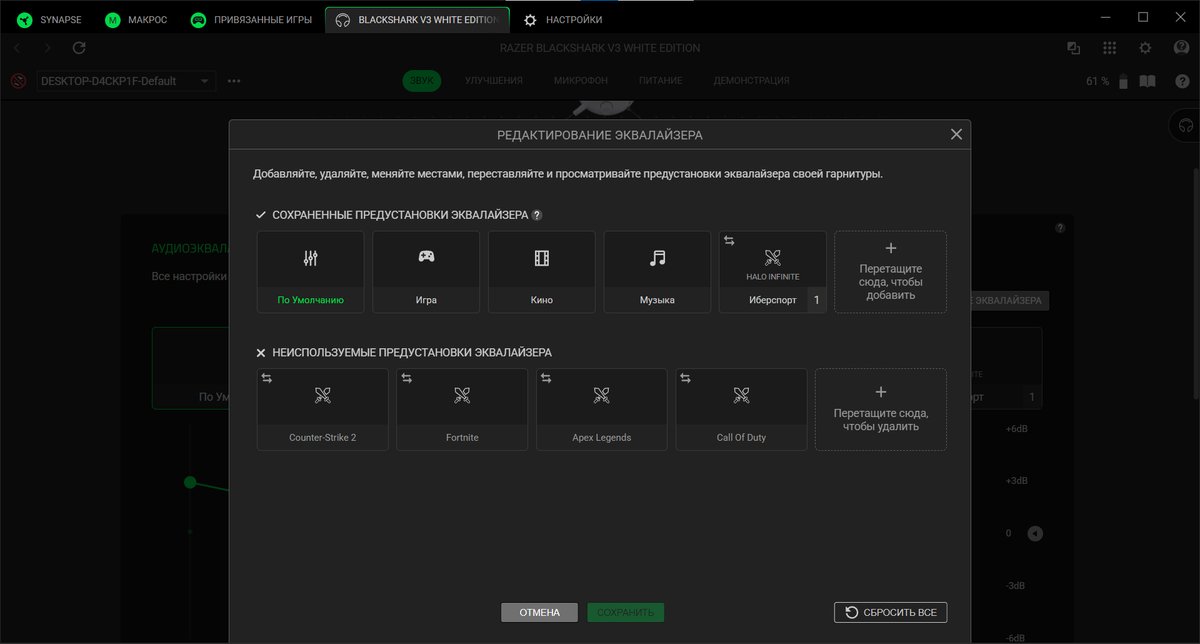Image resolution: width=1200 pixels, height=644 pixels.
Task: Click swap arrows on Counter-Strike 2 card
Action: 267,378
